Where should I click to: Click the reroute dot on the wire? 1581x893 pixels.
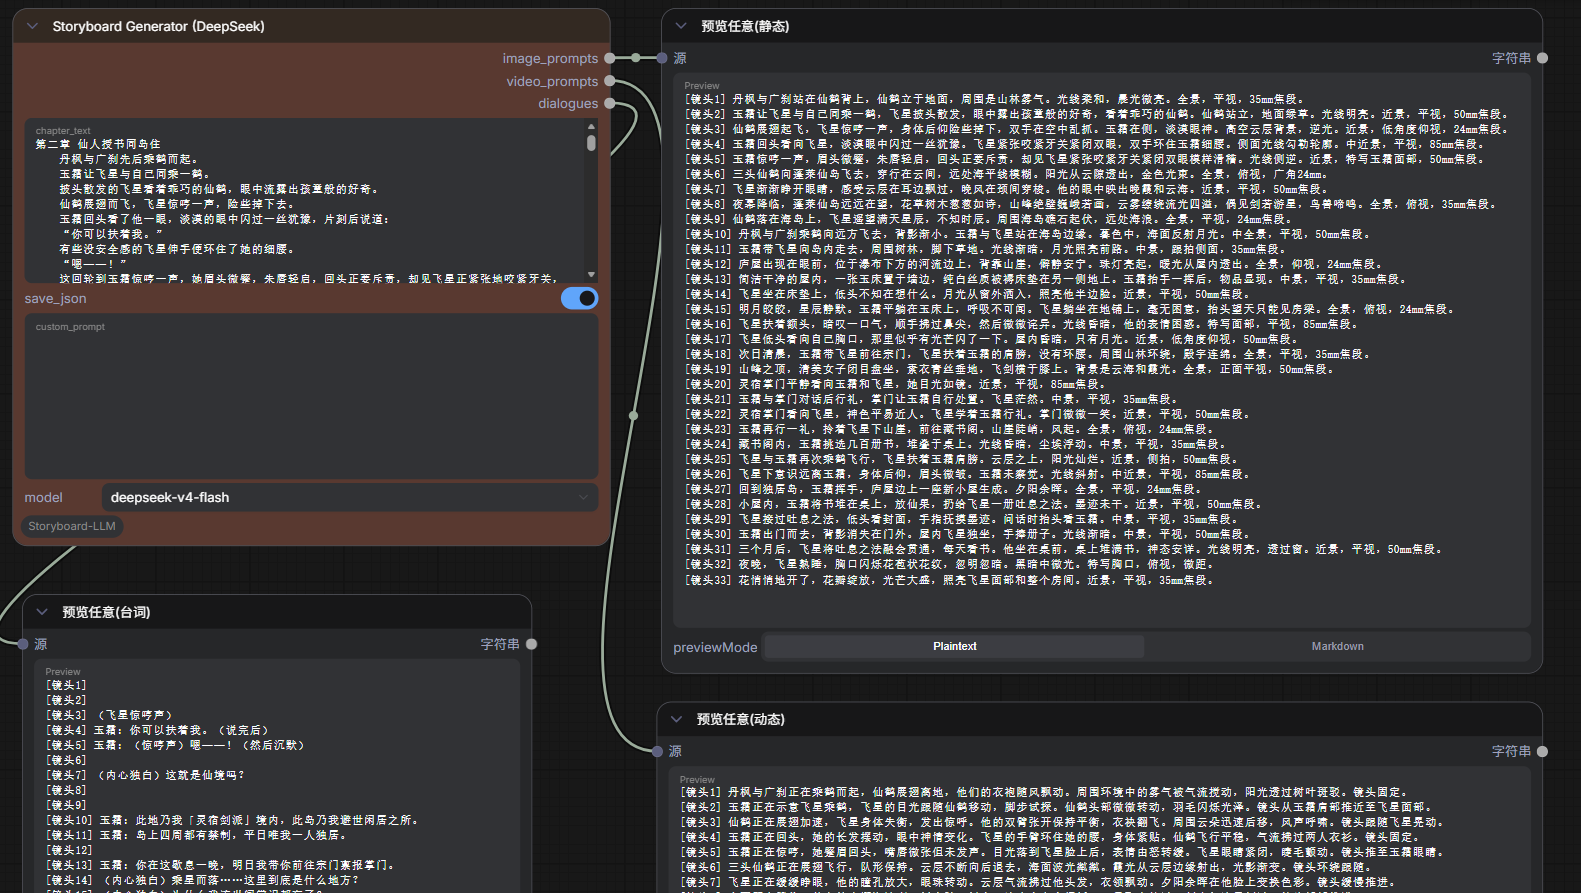click(633, 415)
